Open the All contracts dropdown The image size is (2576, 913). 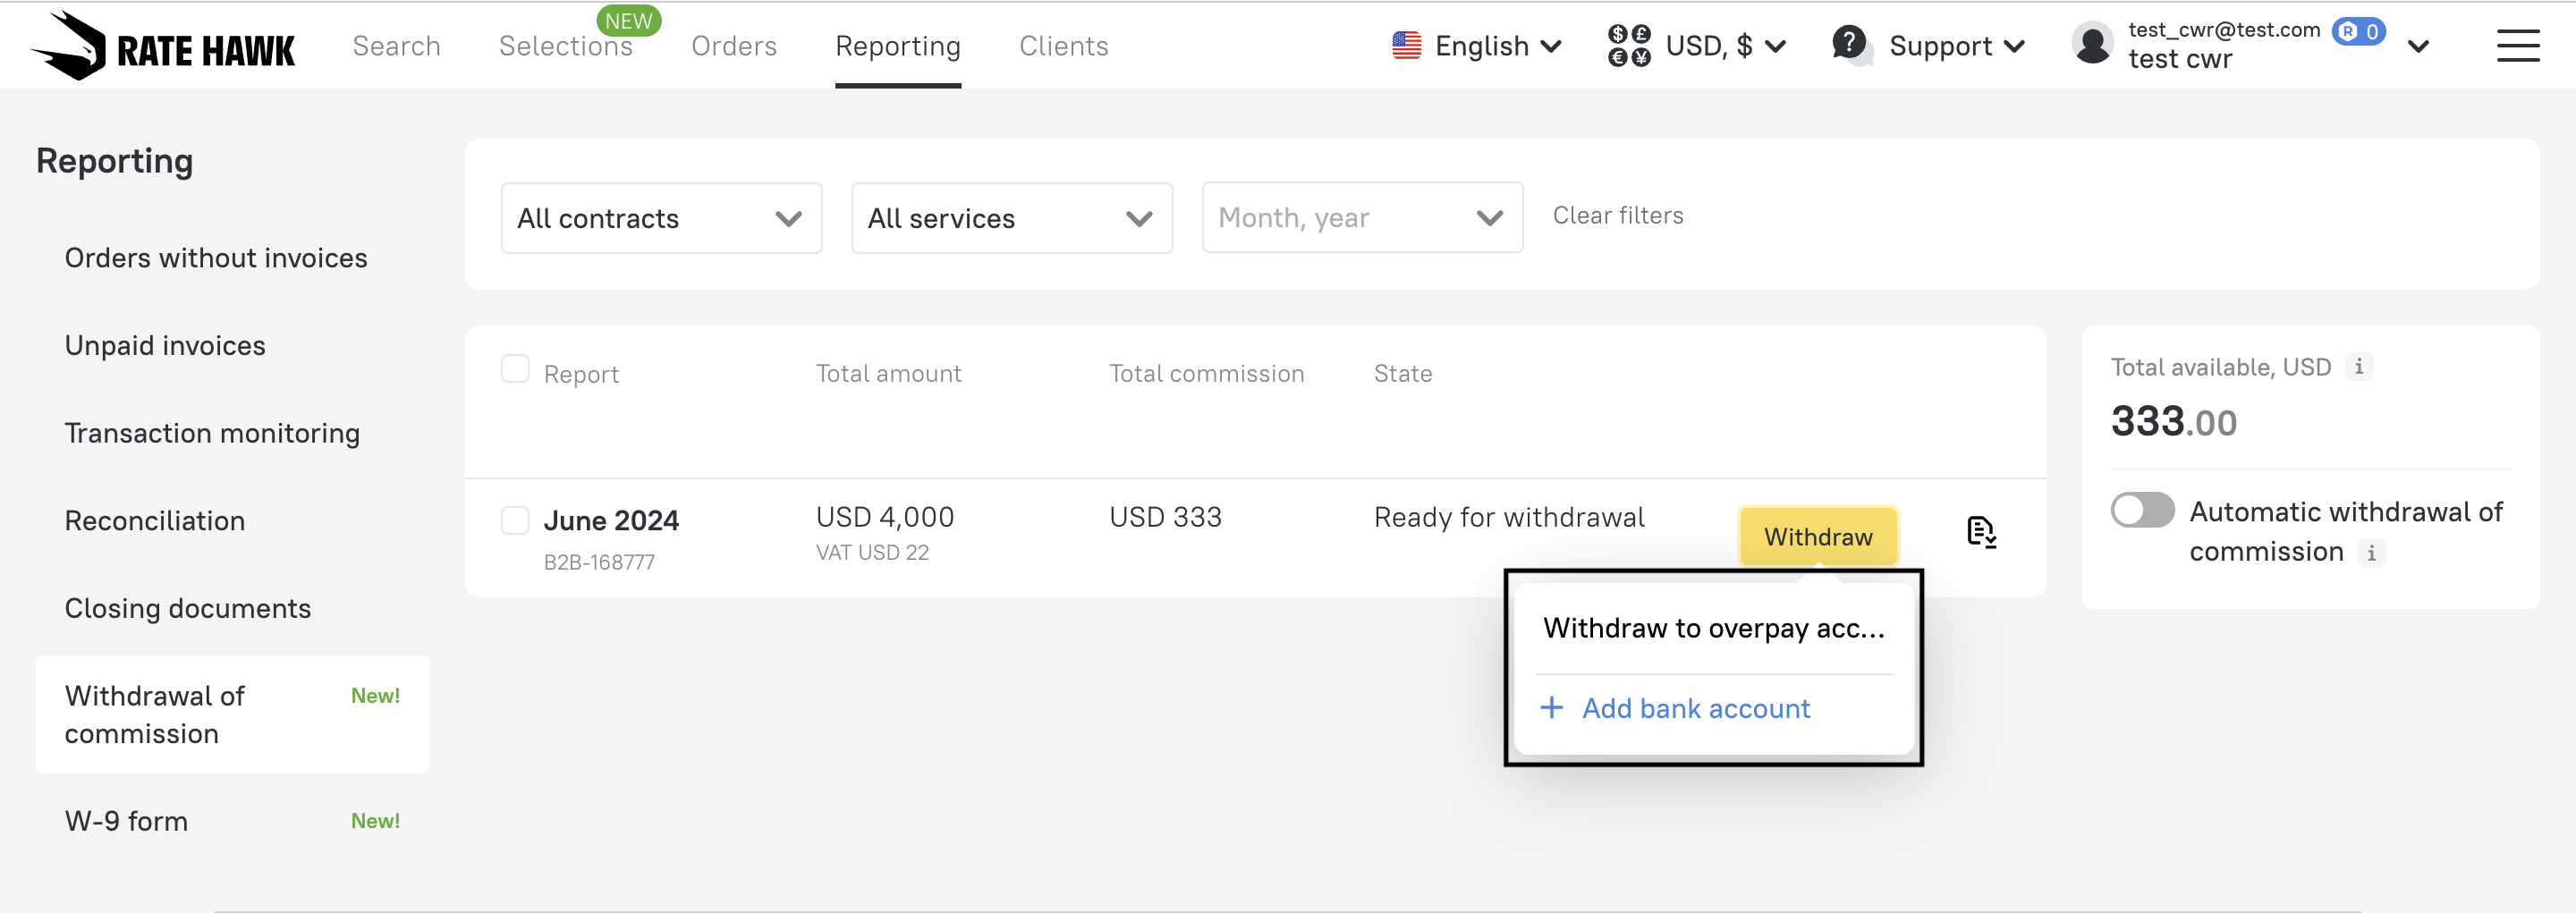click(x=661, y=218)
